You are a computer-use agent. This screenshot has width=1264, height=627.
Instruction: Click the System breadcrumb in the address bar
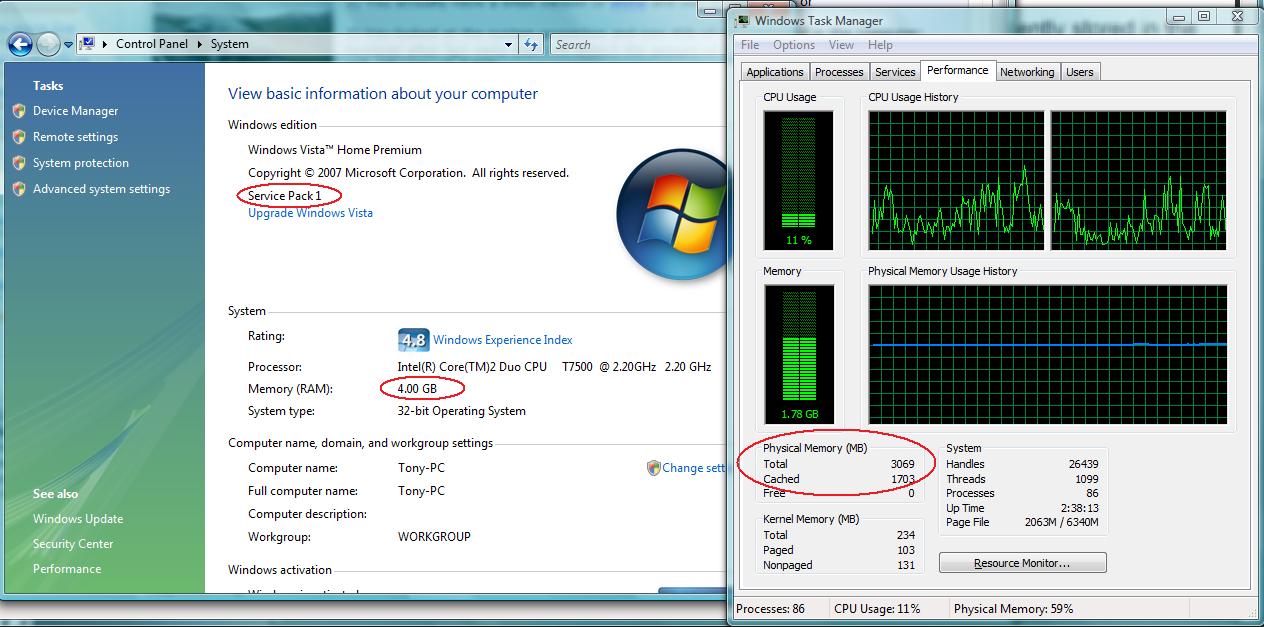pyautogui.click(x=230, y=44)
